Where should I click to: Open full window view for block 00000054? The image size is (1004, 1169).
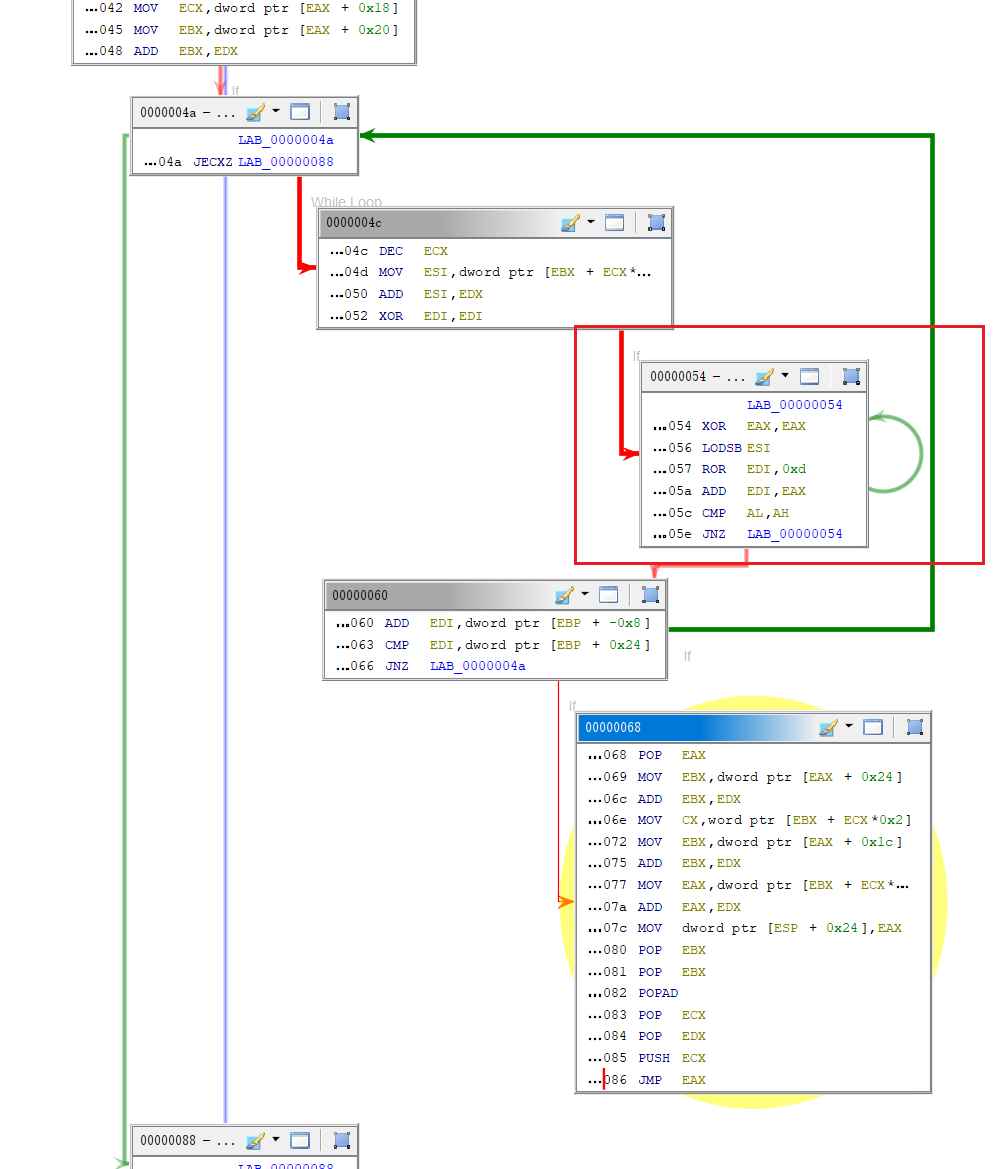[x=809, y=376]
